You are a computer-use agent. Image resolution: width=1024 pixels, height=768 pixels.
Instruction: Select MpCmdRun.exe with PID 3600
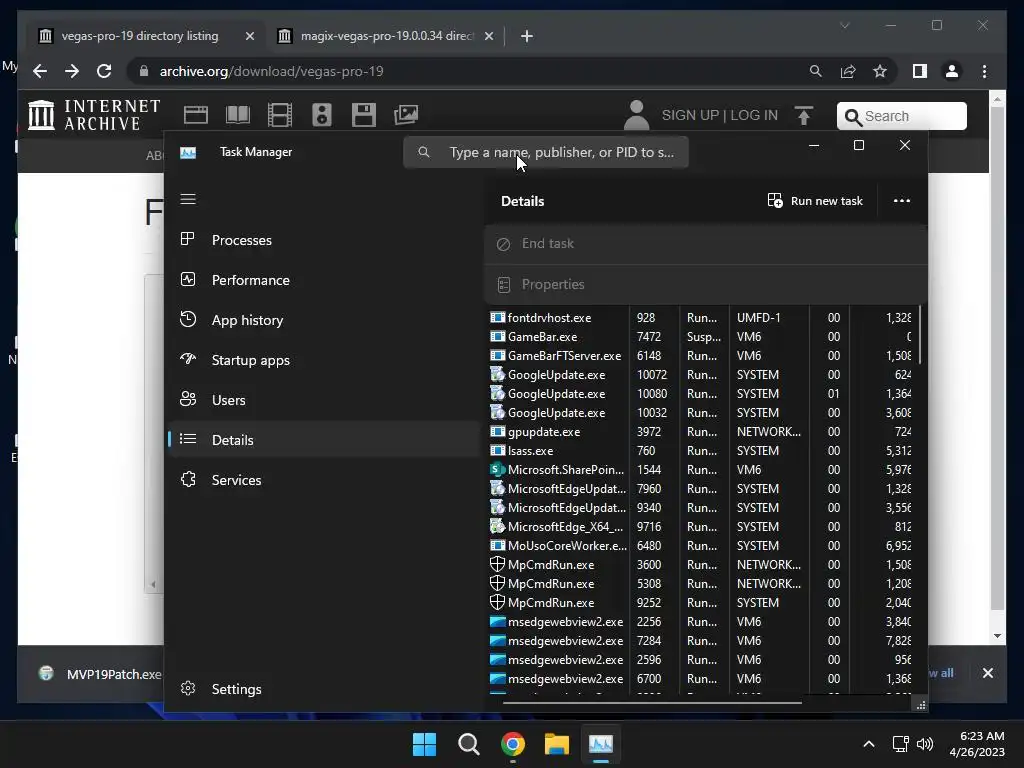click(701, 564)
